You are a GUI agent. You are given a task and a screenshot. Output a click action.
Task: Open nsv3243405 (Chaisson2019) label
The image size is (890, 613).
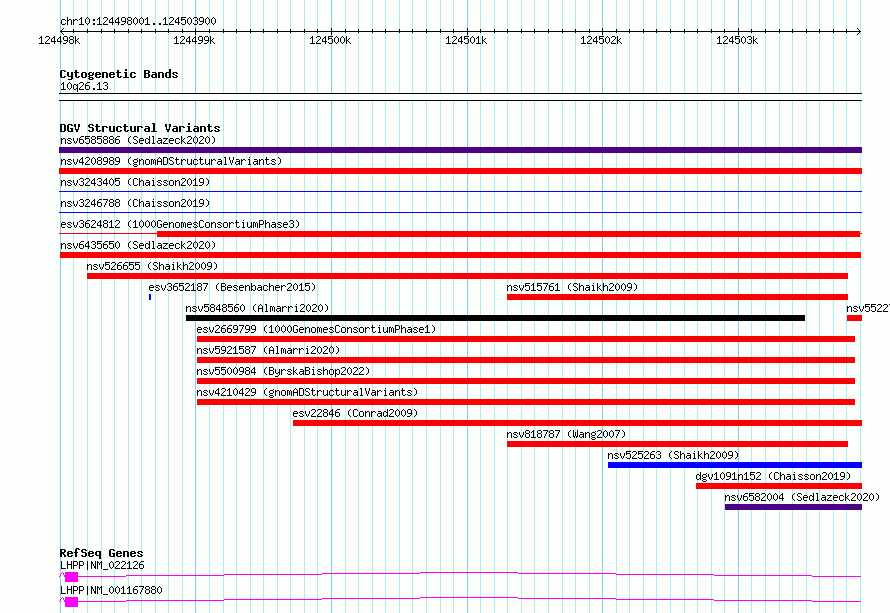[x=135, y=182]
